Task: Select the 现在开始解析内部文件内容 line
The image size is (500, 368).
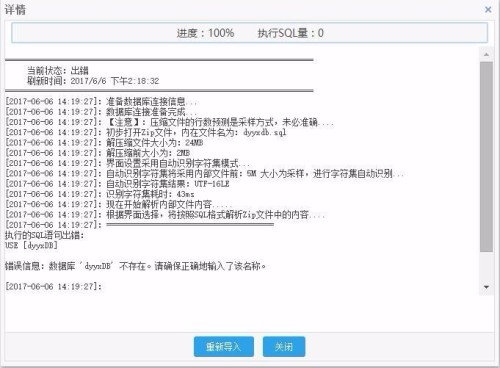Action: (x=118, y=204)
